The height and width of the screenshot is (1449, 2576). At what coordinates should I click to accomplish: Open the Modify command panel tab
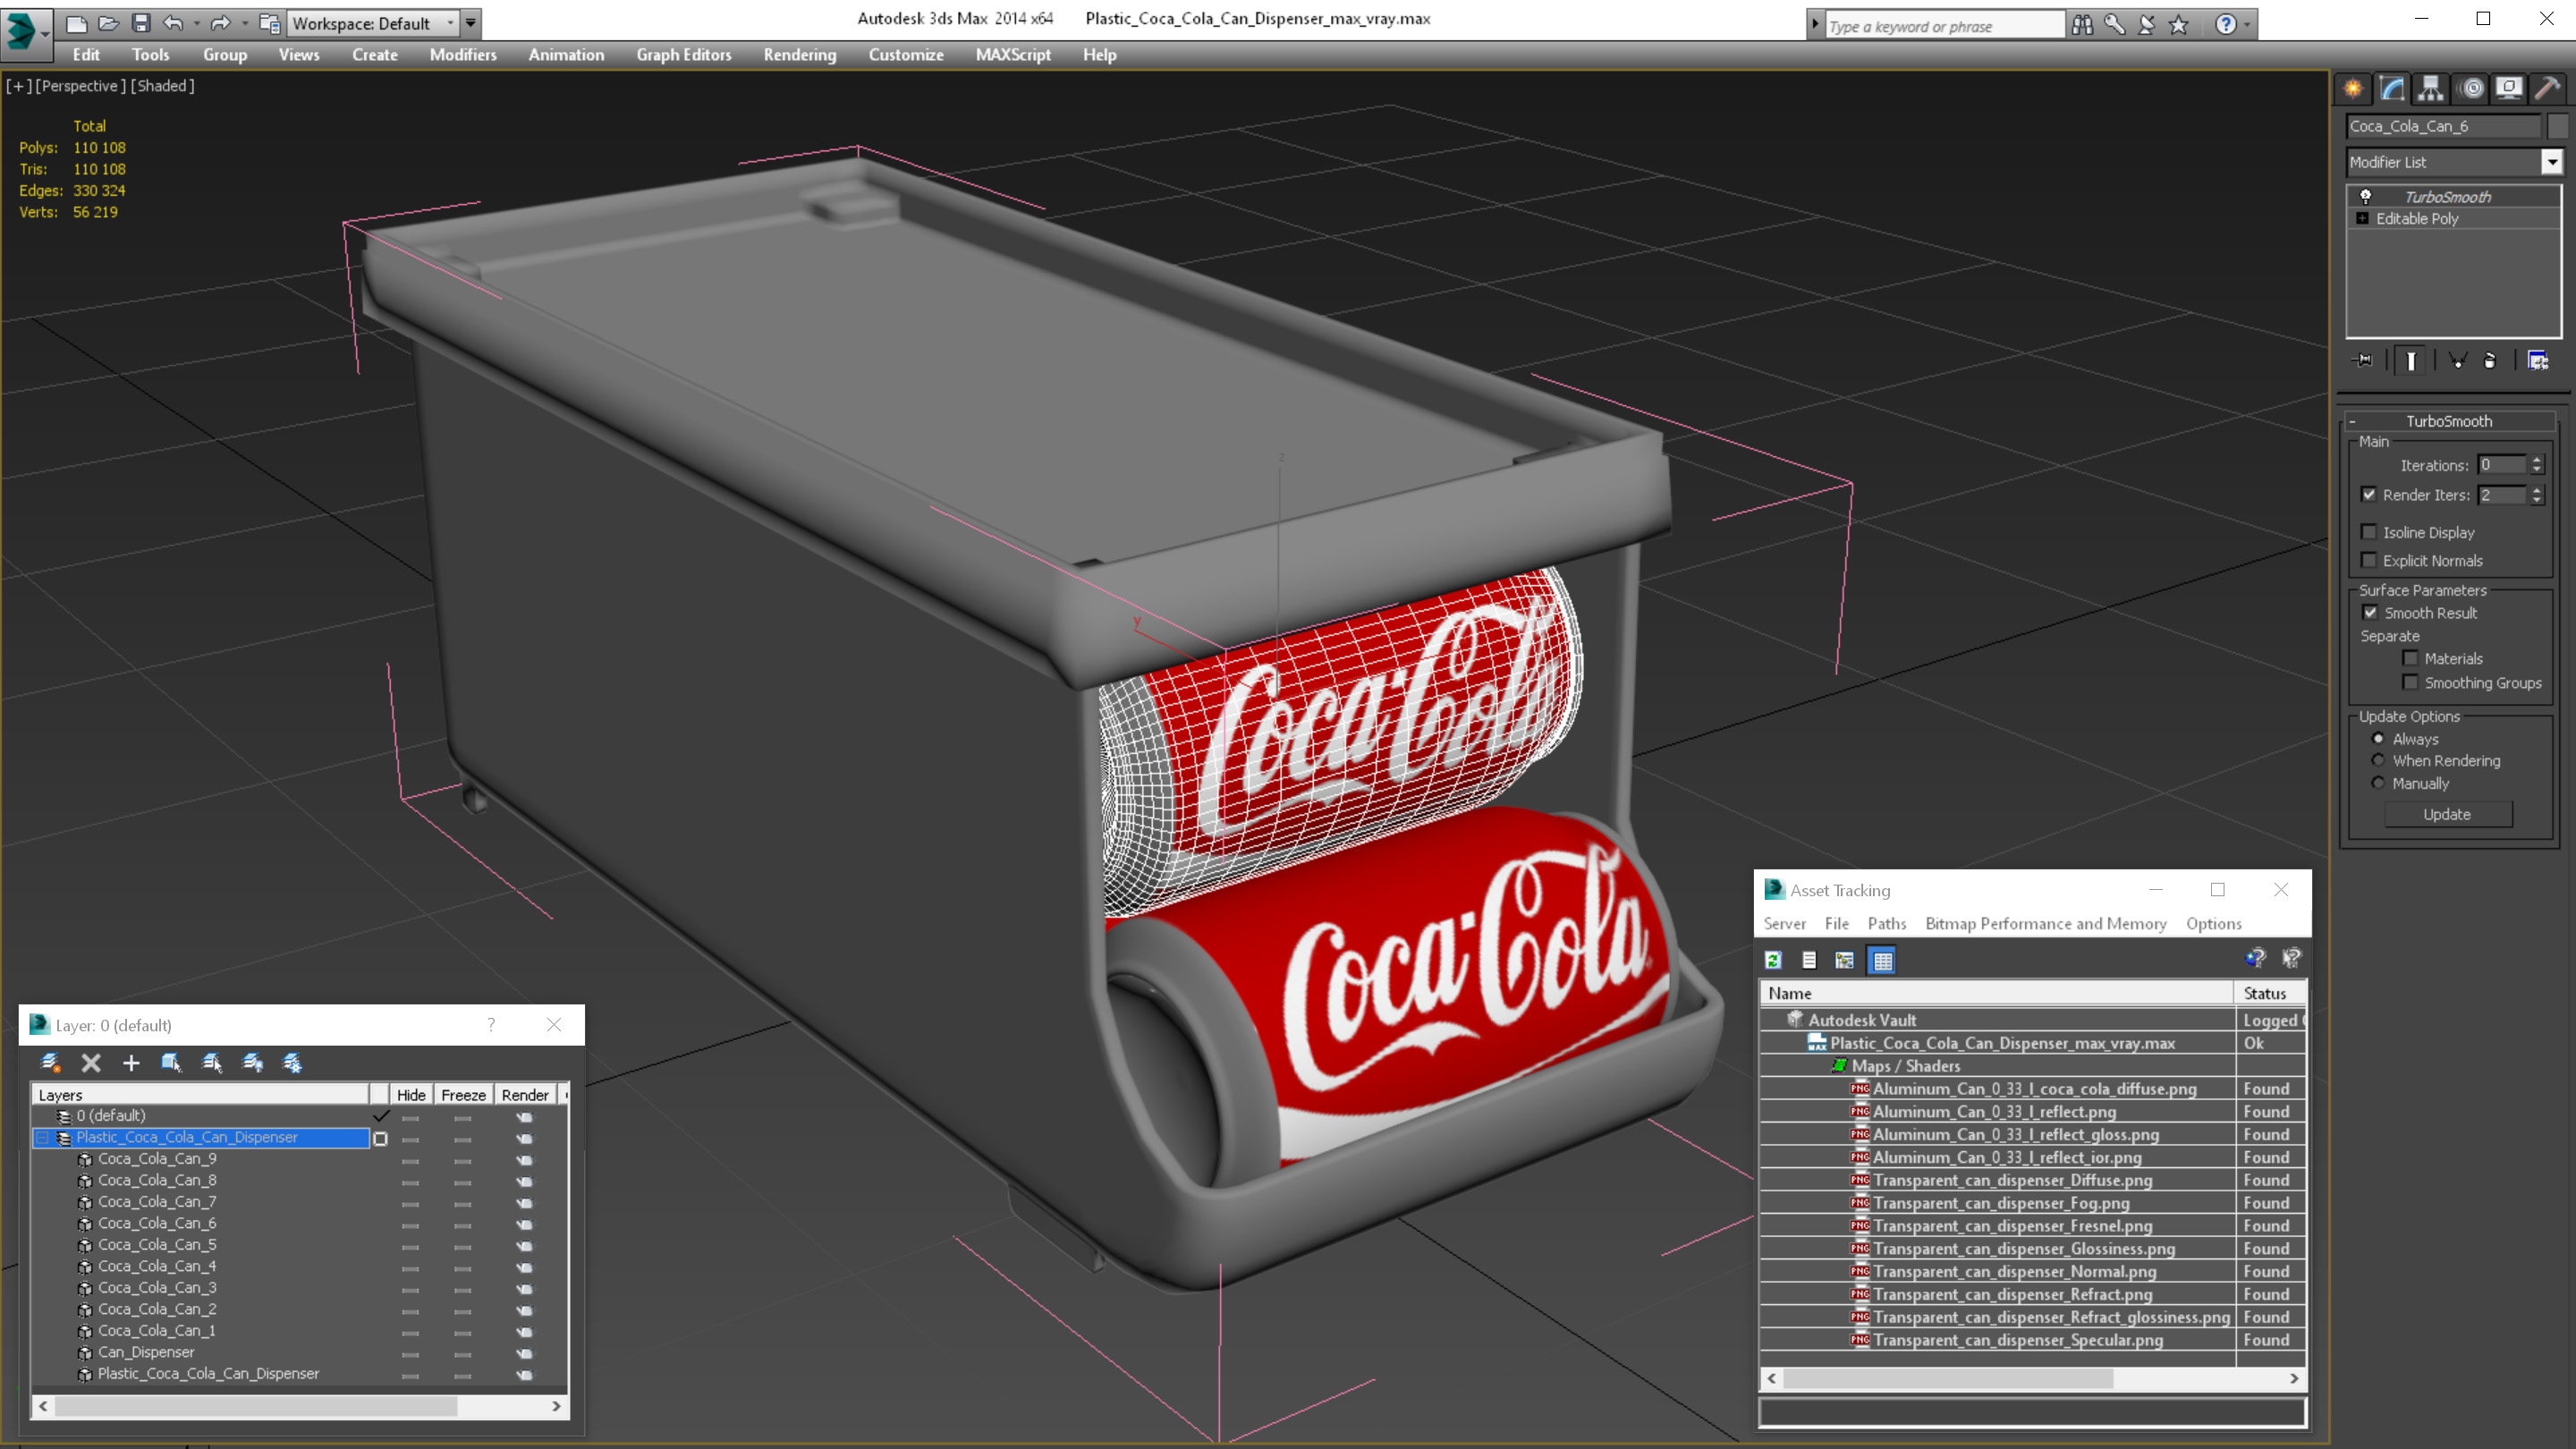2392,88
